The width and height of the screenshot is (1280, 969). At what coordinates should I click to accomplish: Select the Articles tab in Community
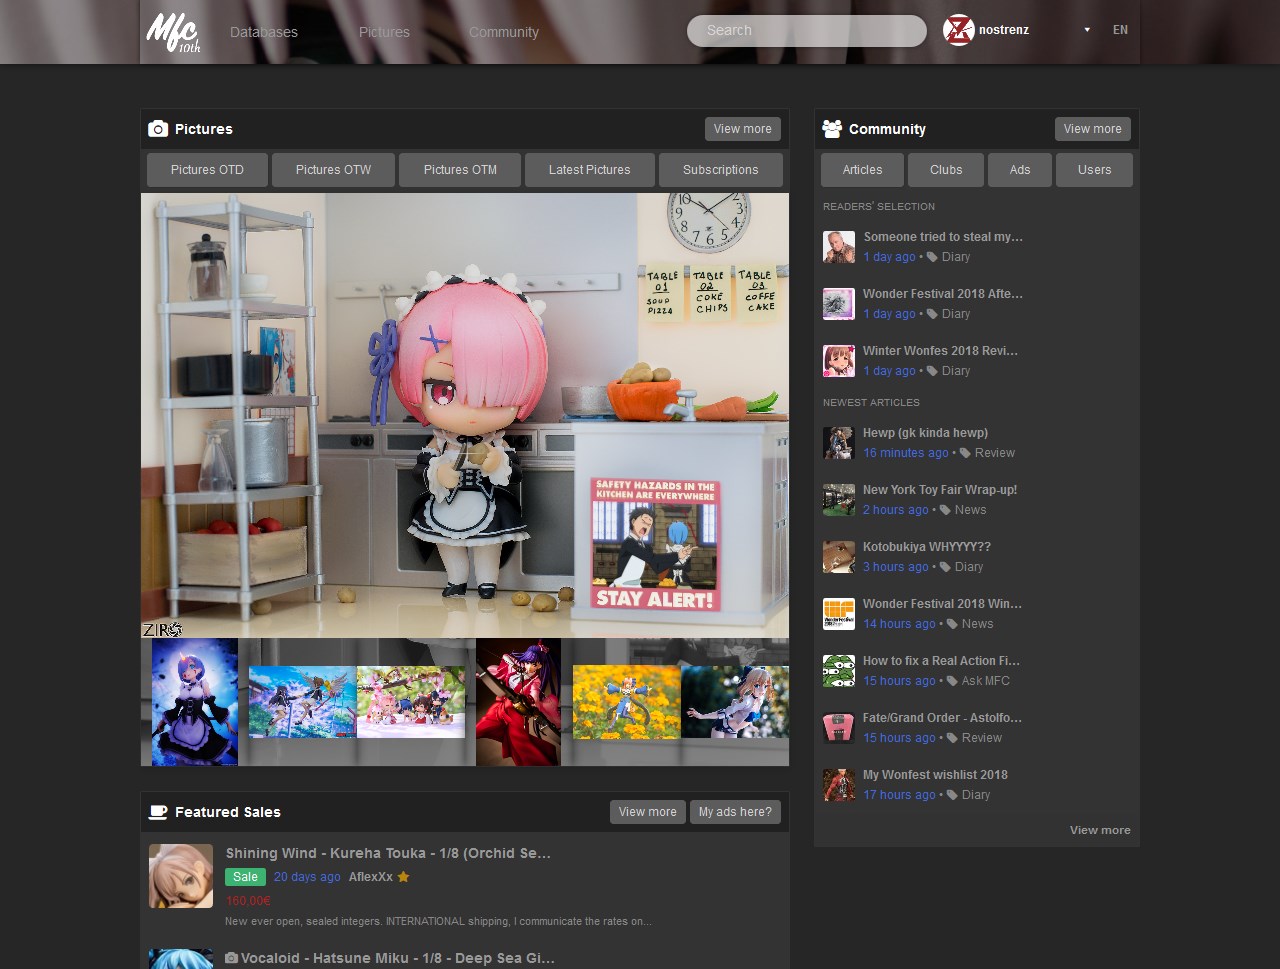[862, 170]
